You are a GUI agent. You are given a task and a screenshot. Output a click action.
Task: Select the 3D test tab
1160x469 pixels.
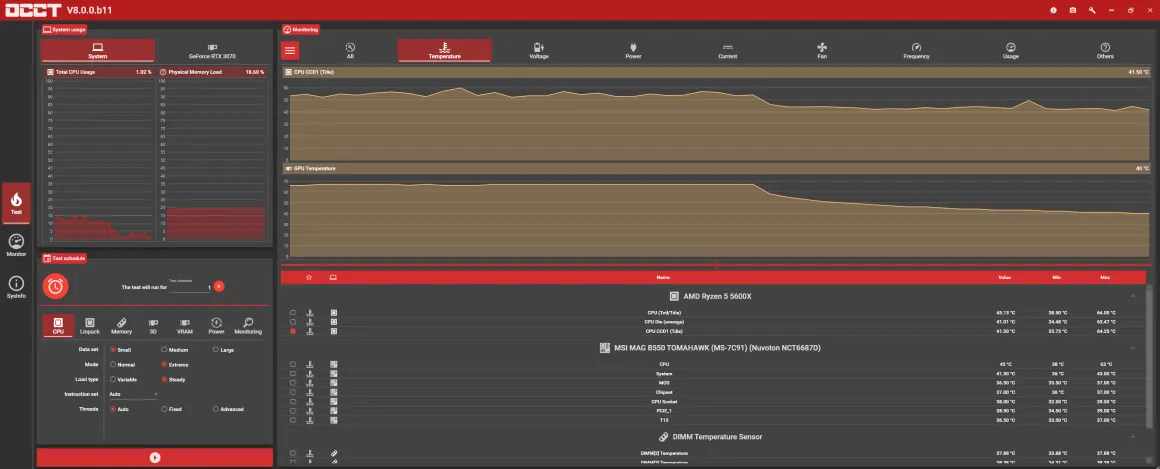click(x=153, y=326)
